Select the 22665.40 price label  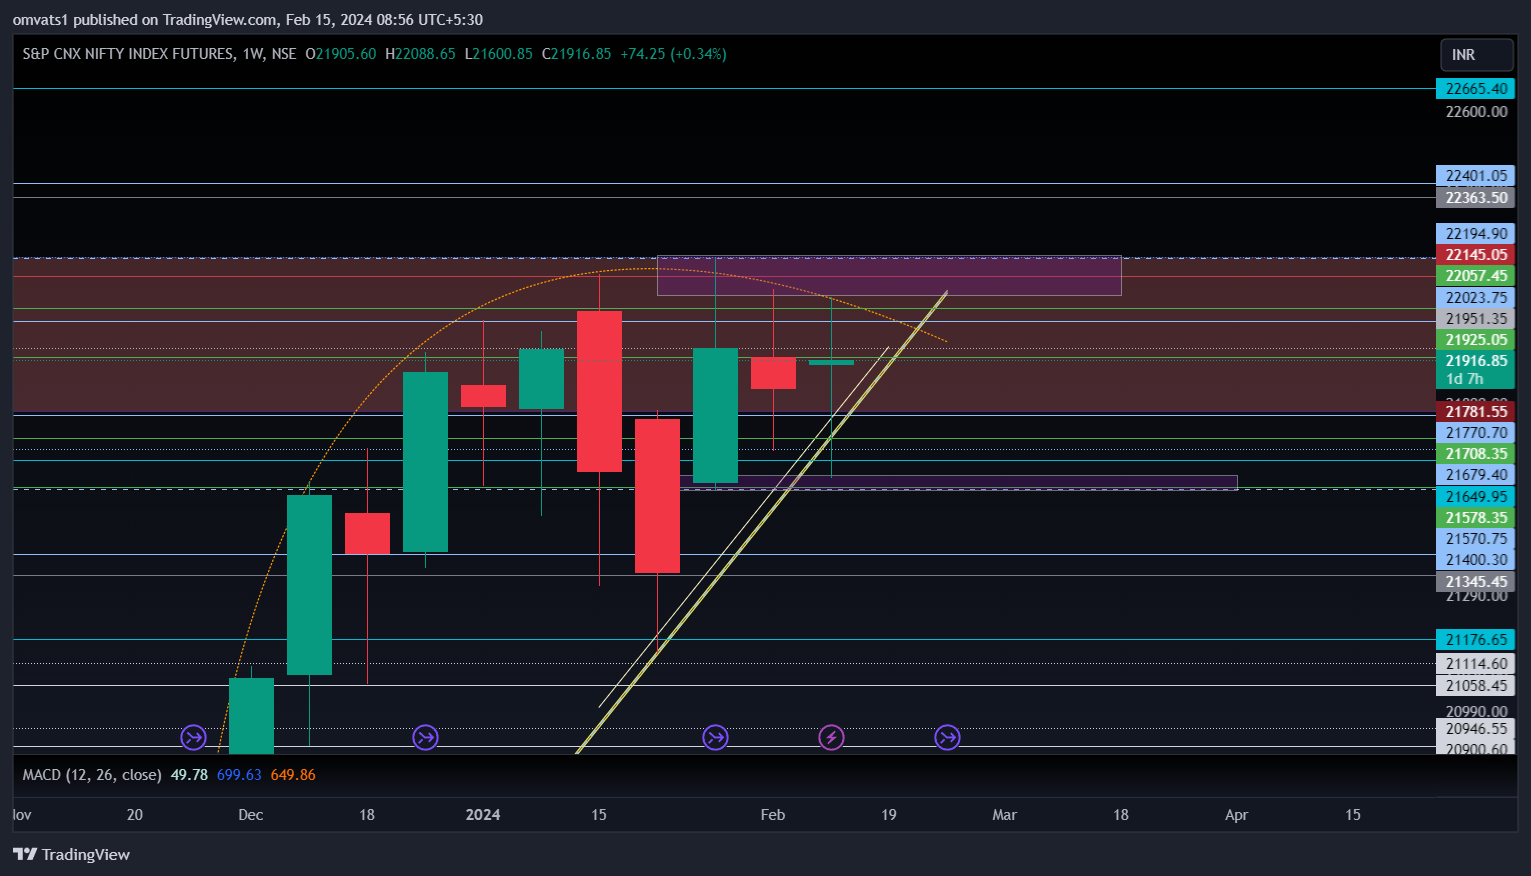tap(1476, 89)
